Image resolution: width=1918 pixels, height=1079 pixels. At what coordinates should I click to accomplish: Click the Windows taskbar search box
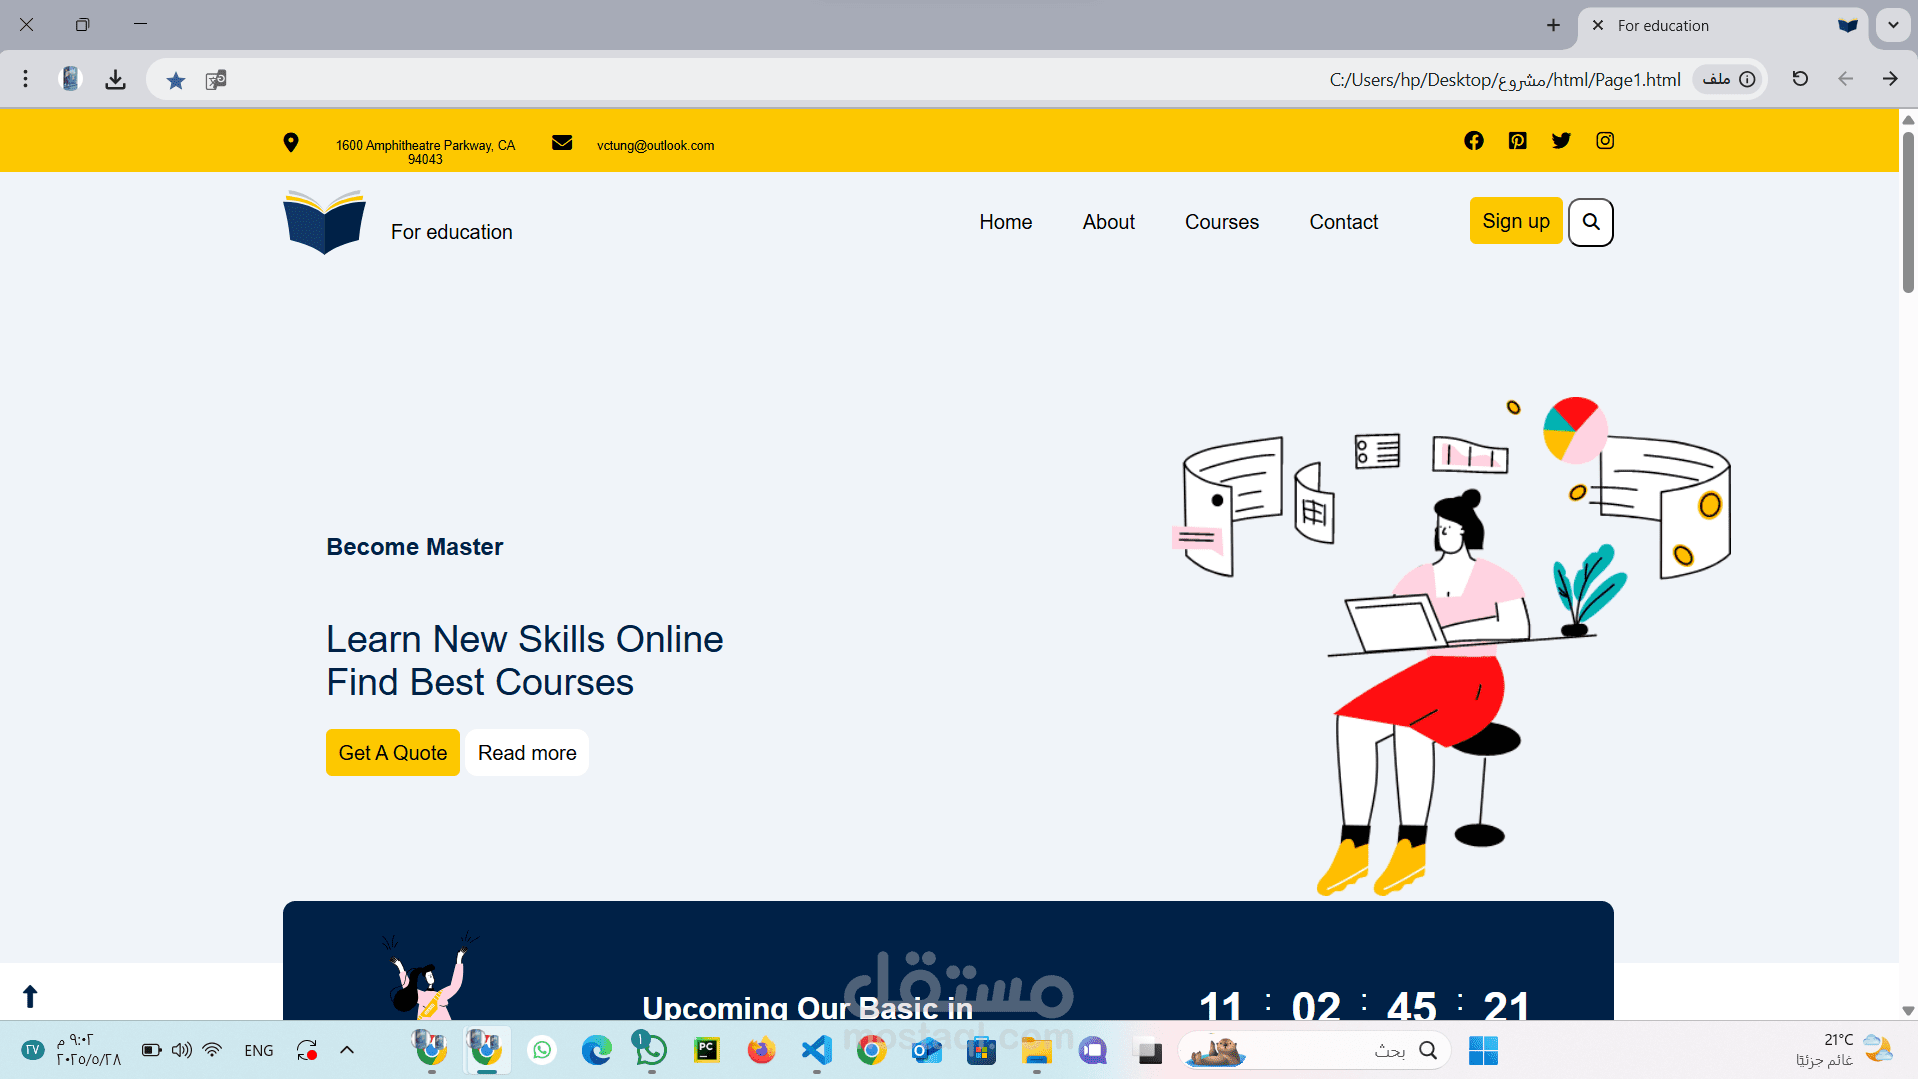coord(1315,1050)
